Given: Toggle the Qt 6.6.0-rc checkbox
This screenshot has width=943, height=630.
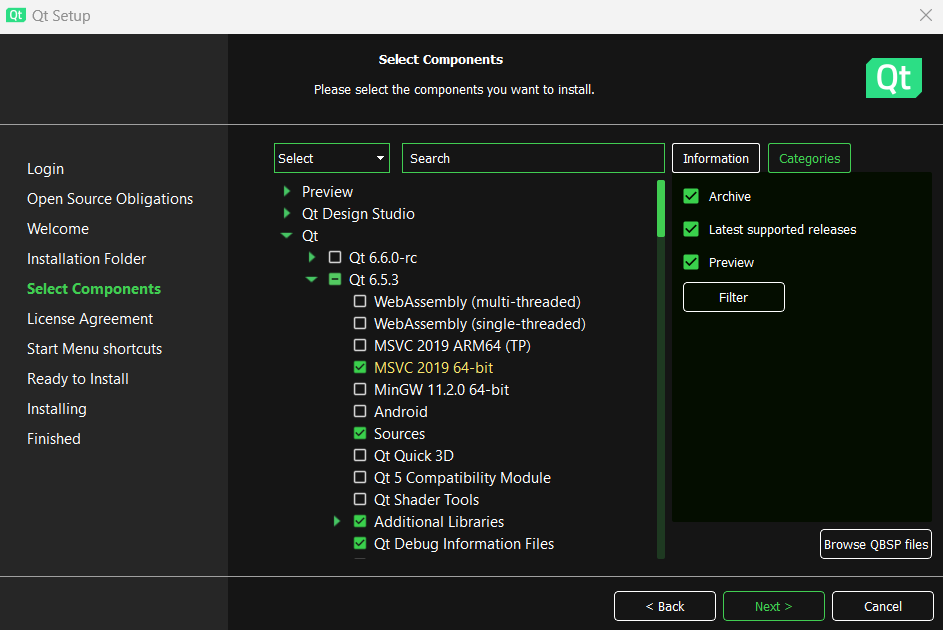Looking at the screenshot, I should tap(335, 258).
